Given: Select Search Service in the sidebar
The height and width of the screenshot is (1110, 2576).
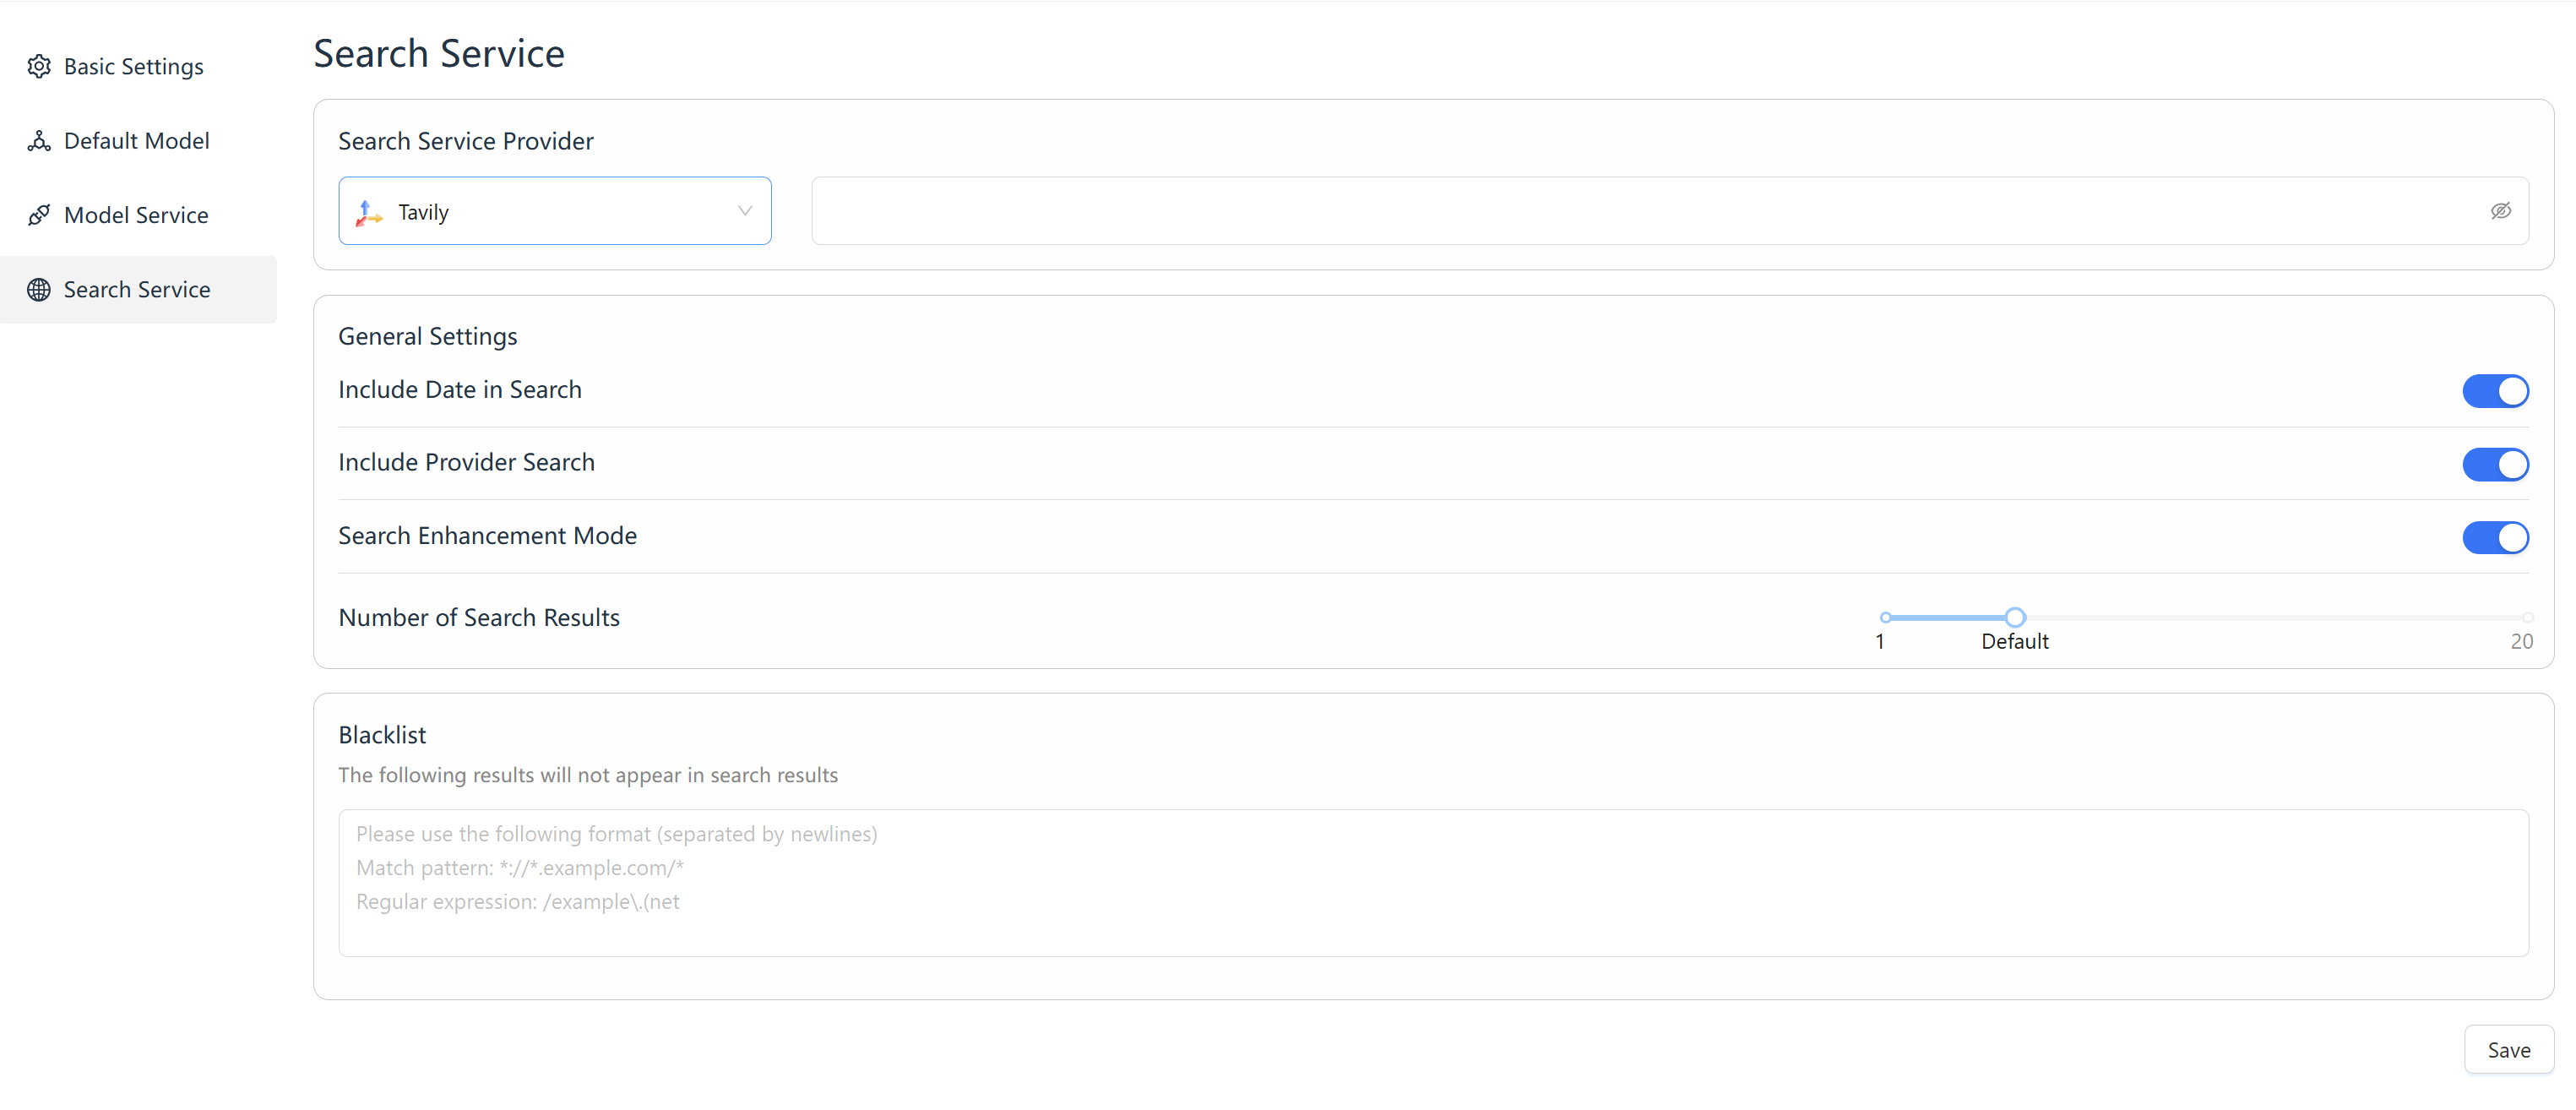Looking at the screenshot, I should [x=138, y=289].
